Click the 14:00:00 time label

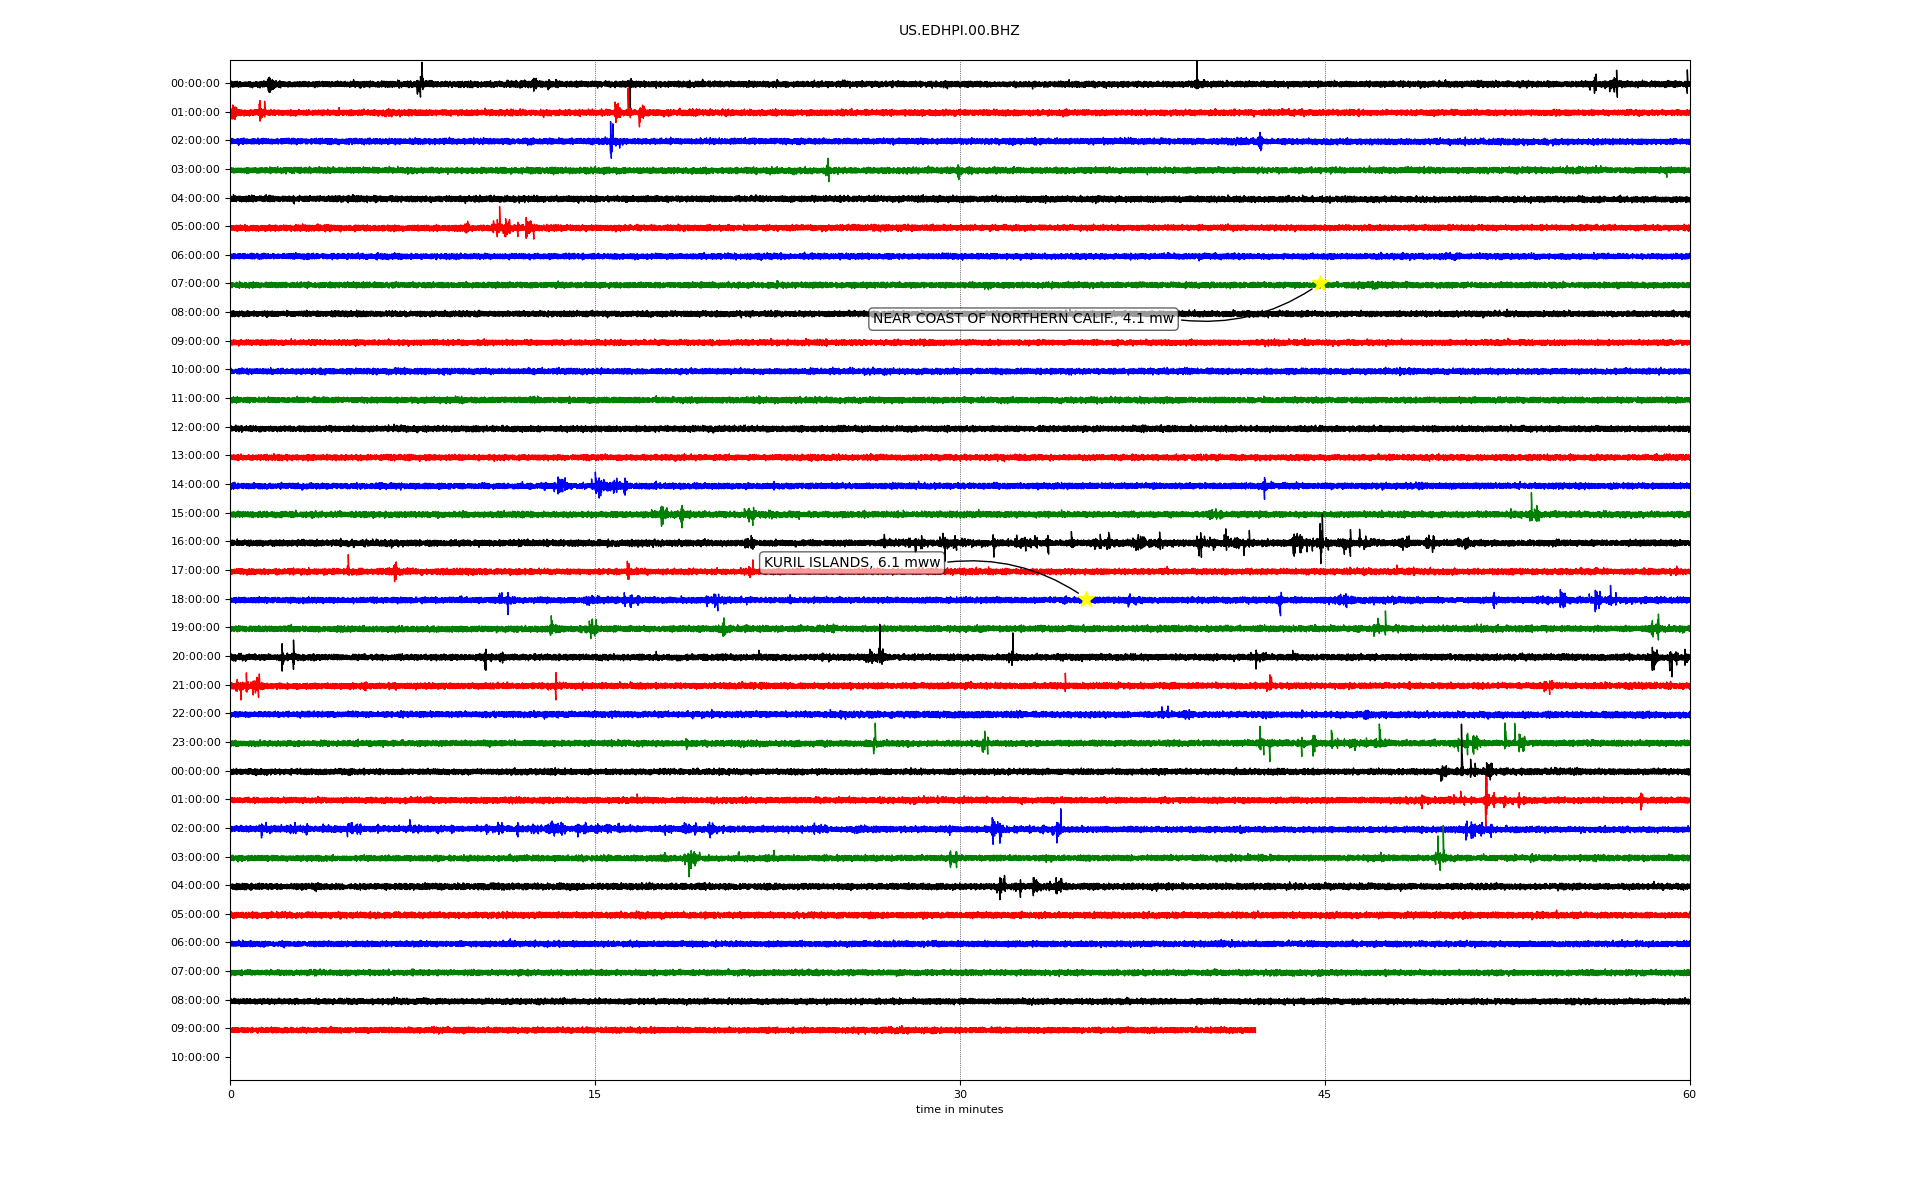[x=195, y=485]
